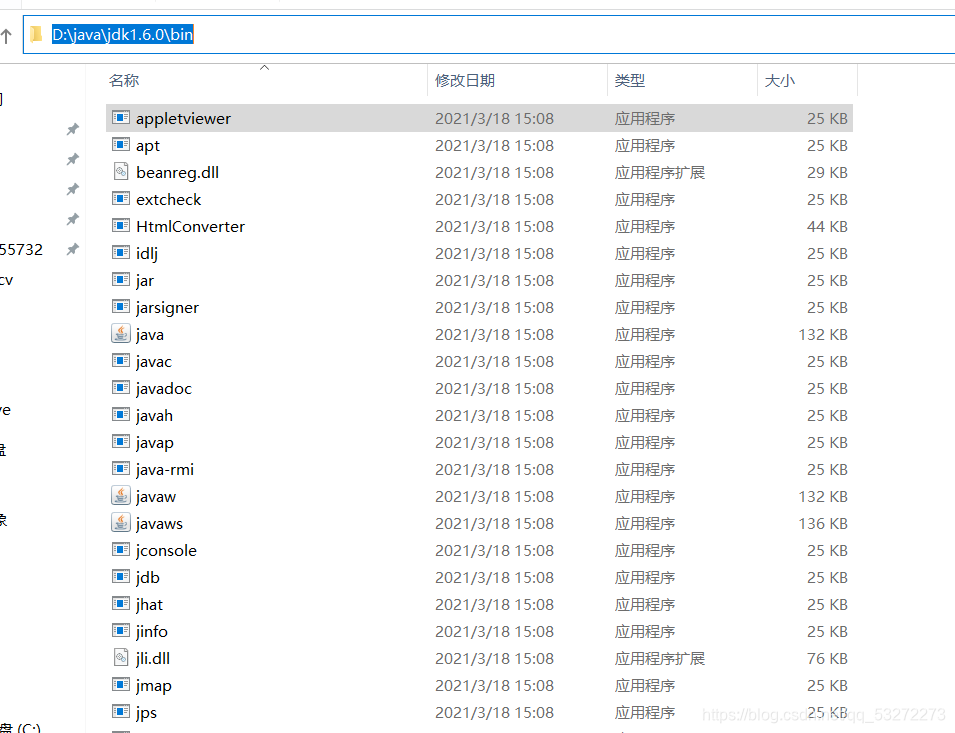Select the jps file name

(146, 712)
